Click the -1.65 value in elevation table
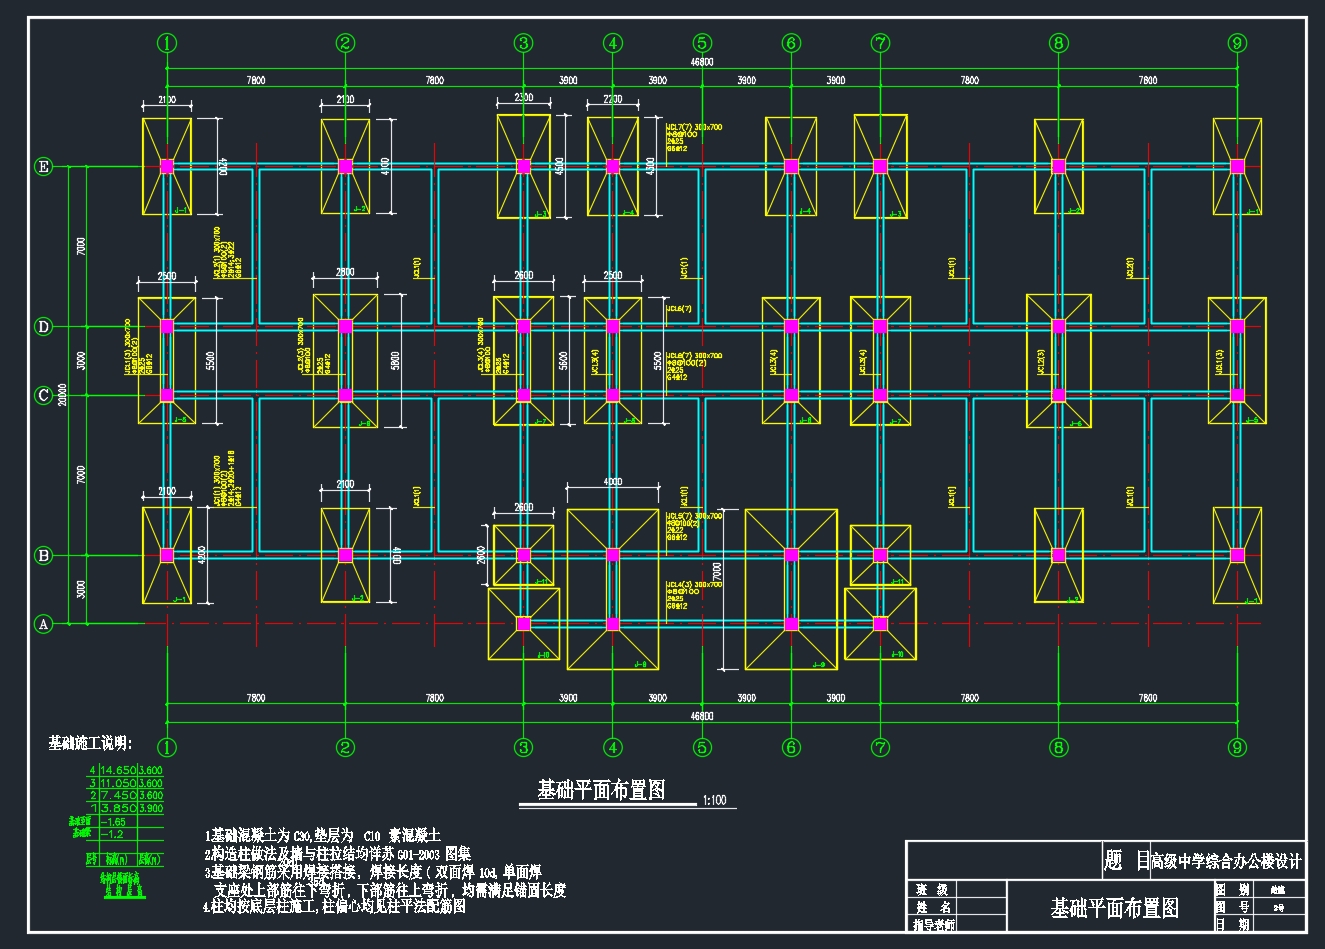This screenshot has width=1325, height=949. (x=113, y=821)
